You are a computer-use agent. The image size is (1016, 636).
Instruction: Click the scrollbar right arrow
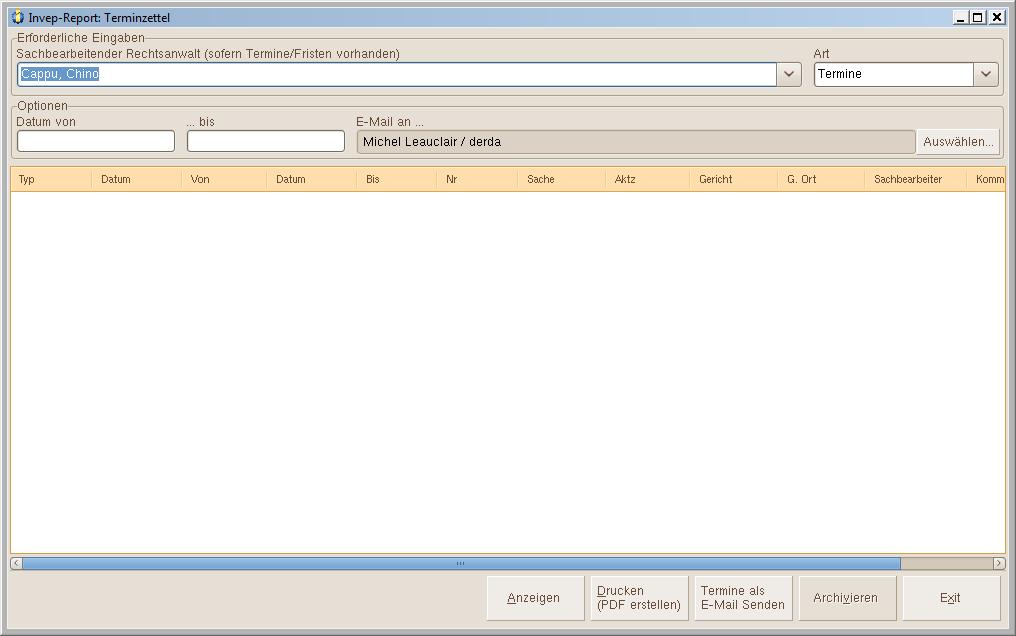click(999, 563)
